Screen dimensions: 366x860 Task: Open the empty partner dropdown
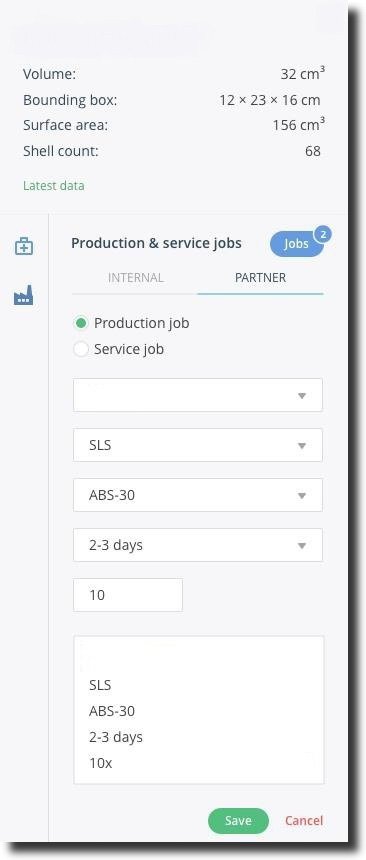point(198,395)
